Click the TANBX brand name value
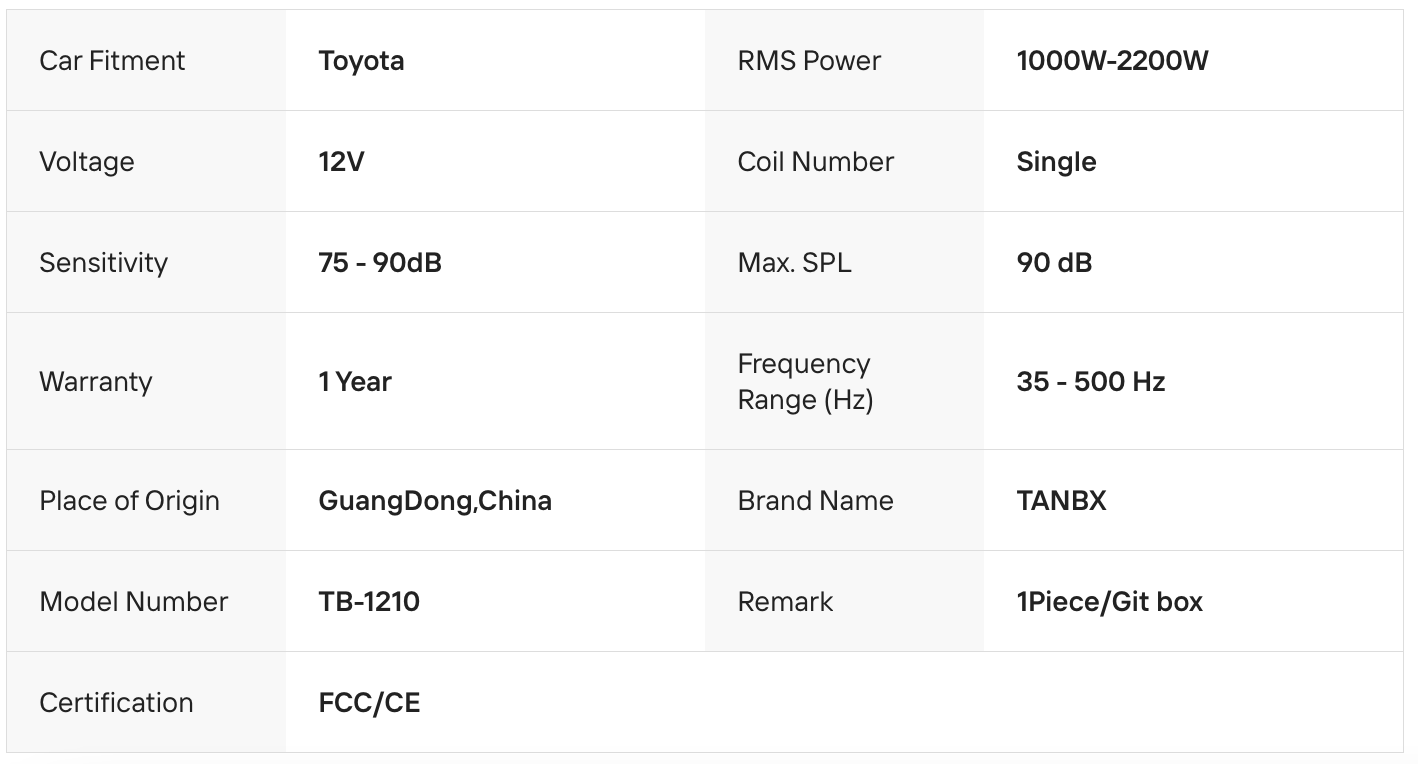This screenshot has height=764, width=1418. click(x=1061, y=501)
